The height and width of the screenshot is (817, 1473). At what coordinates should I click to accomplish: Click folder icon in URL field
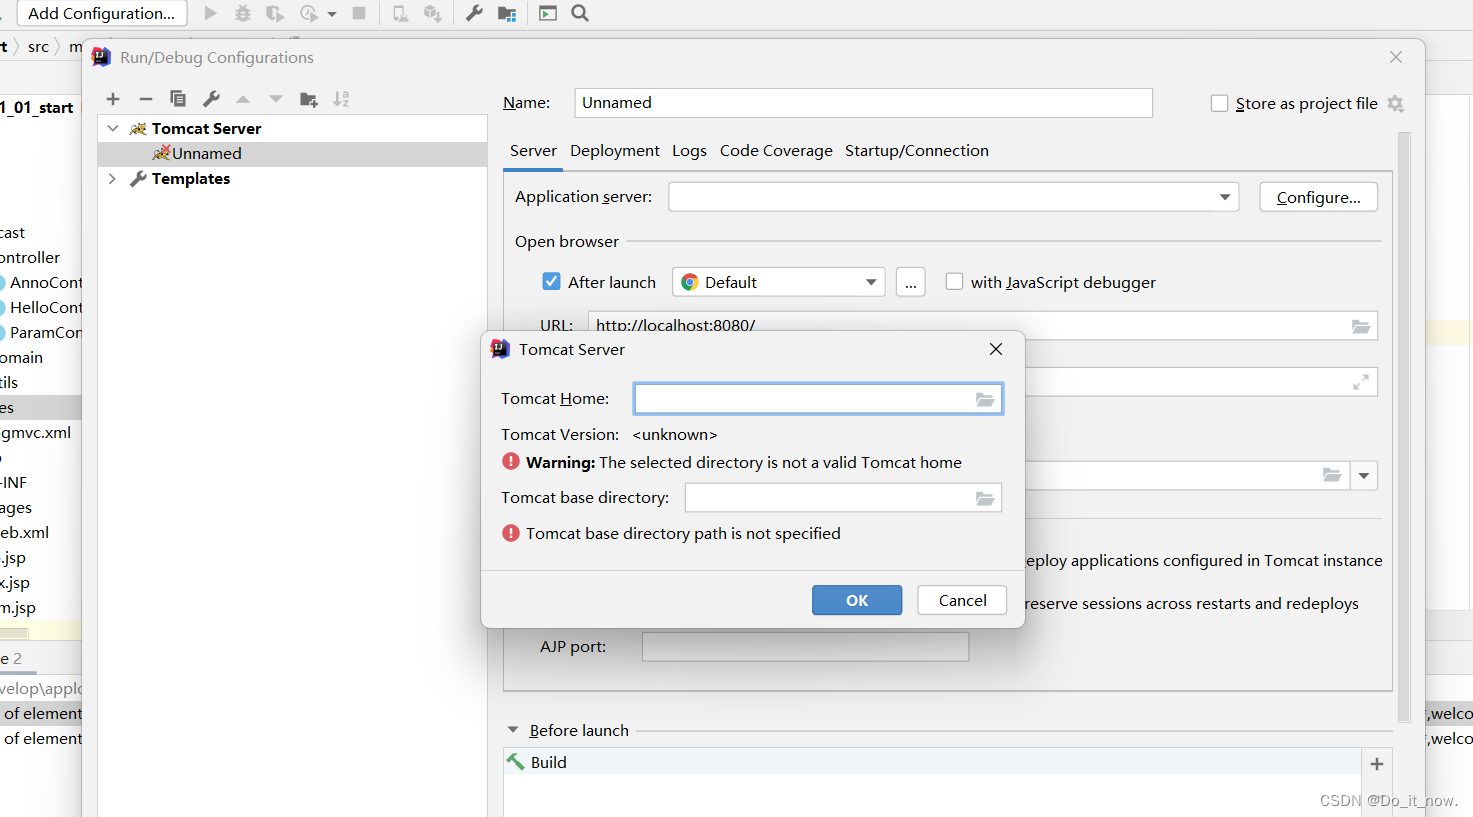point(1361,326)
